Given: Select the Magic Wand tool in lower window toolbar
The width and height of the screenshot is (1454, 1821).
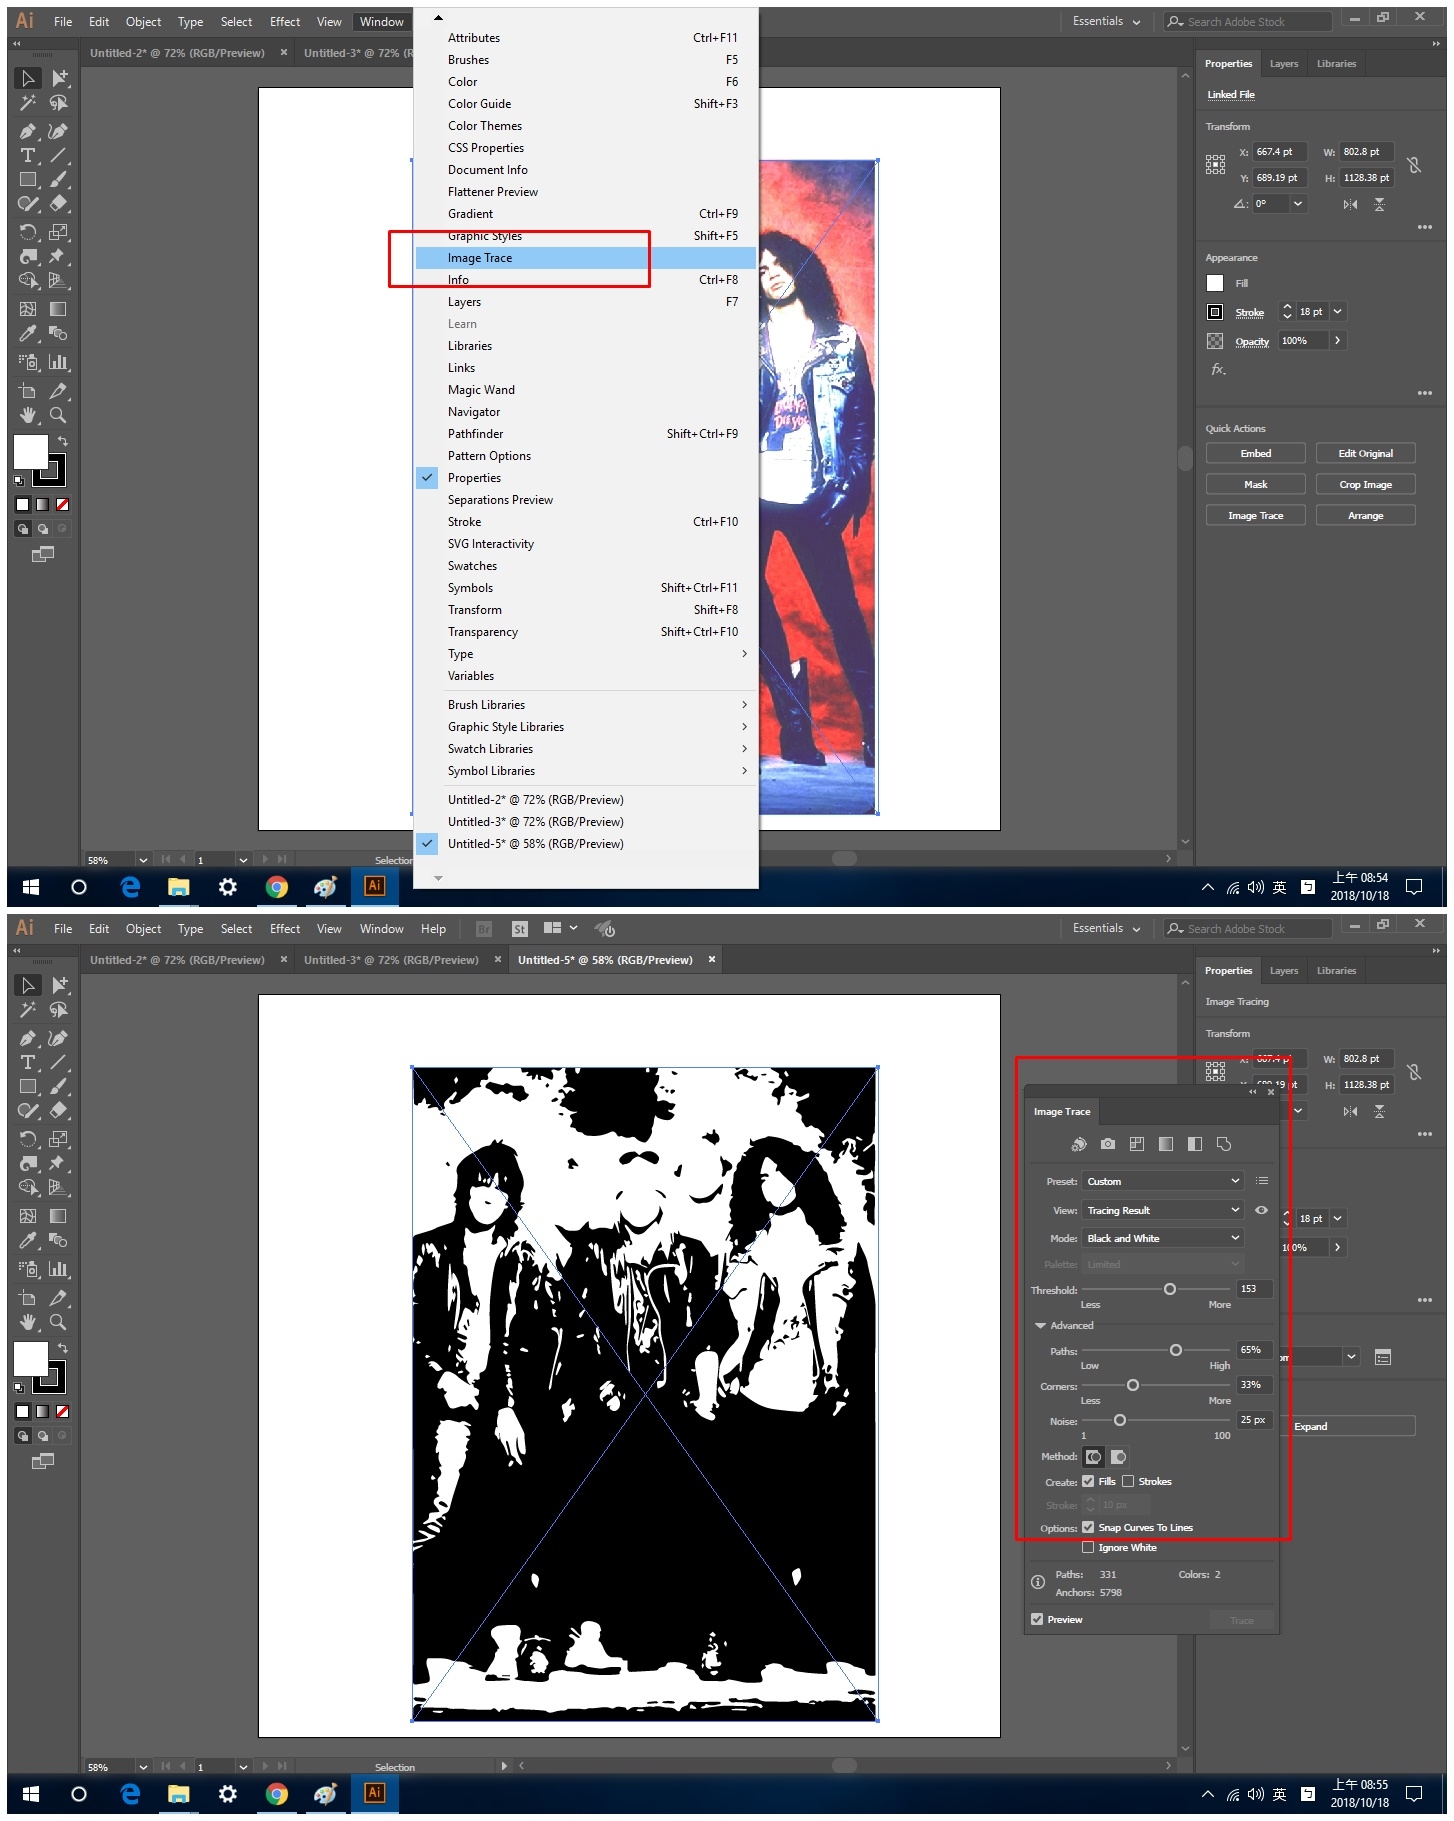Looking at the screenshot, I should coord(28,1010).
